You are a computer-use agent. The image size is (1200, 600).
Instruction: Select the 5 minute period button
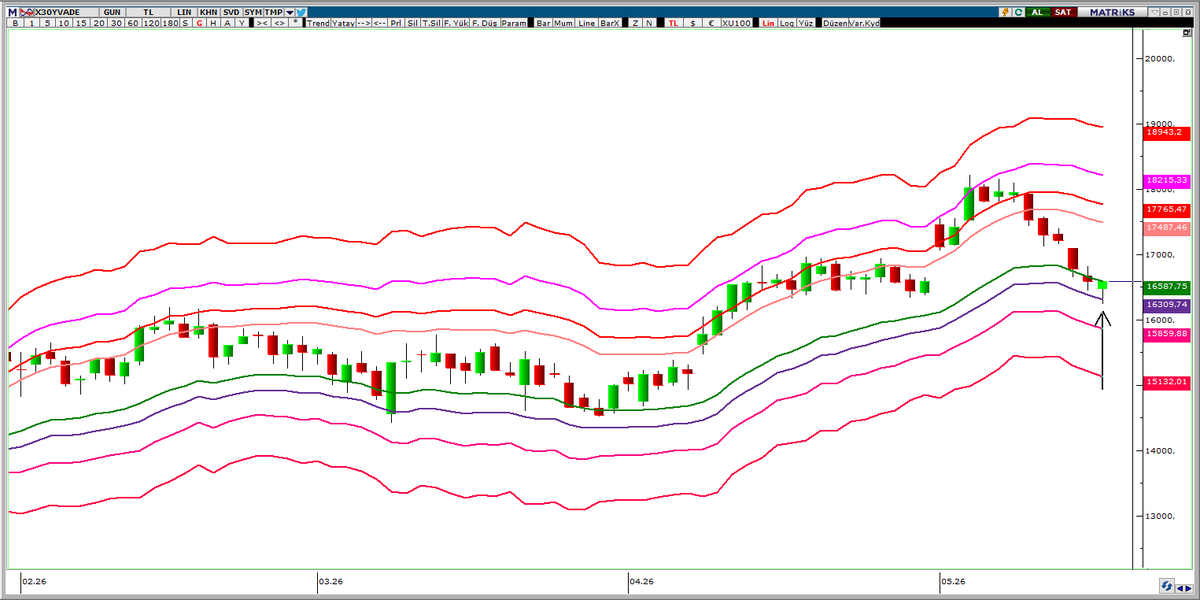pos(47,23)
